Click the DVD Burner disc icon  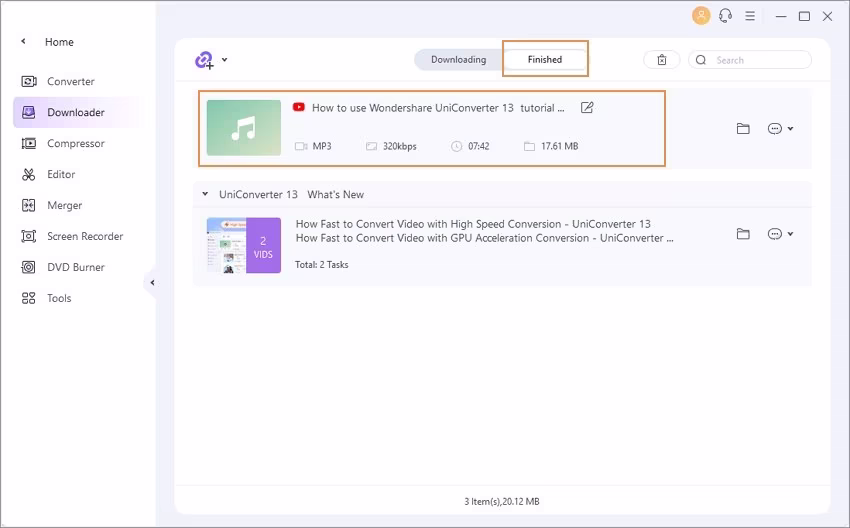pos(29,267)
